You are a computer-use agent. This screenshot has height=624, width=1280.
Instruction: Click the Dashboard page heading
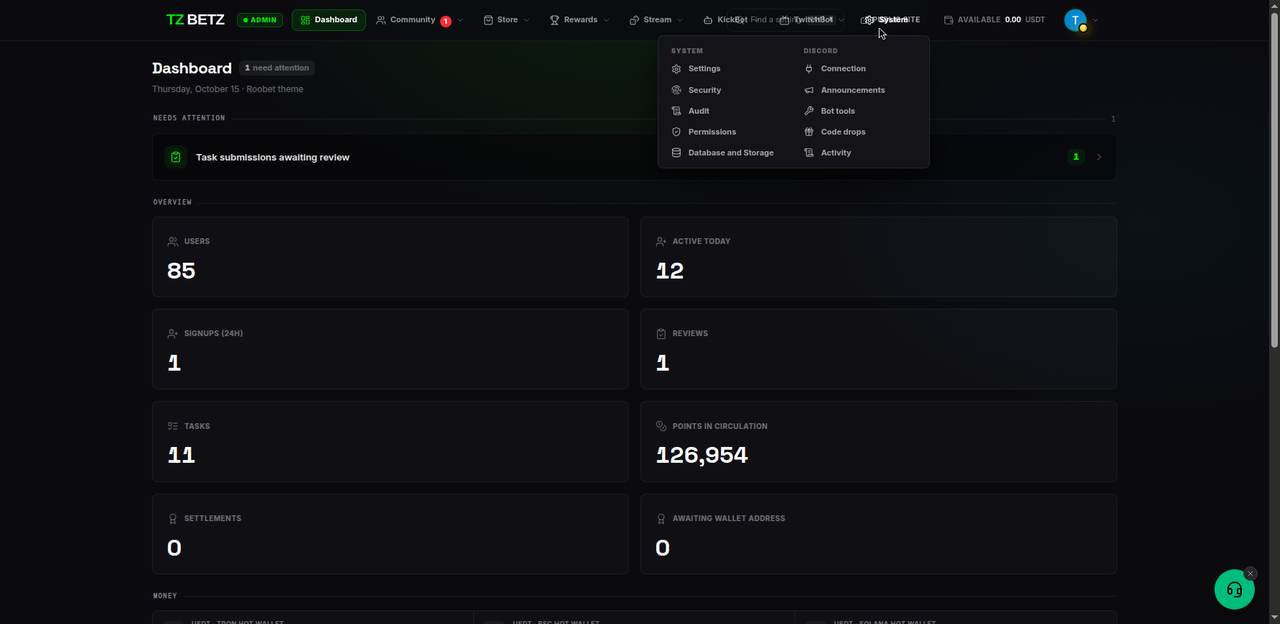click(x=192, y=68)
